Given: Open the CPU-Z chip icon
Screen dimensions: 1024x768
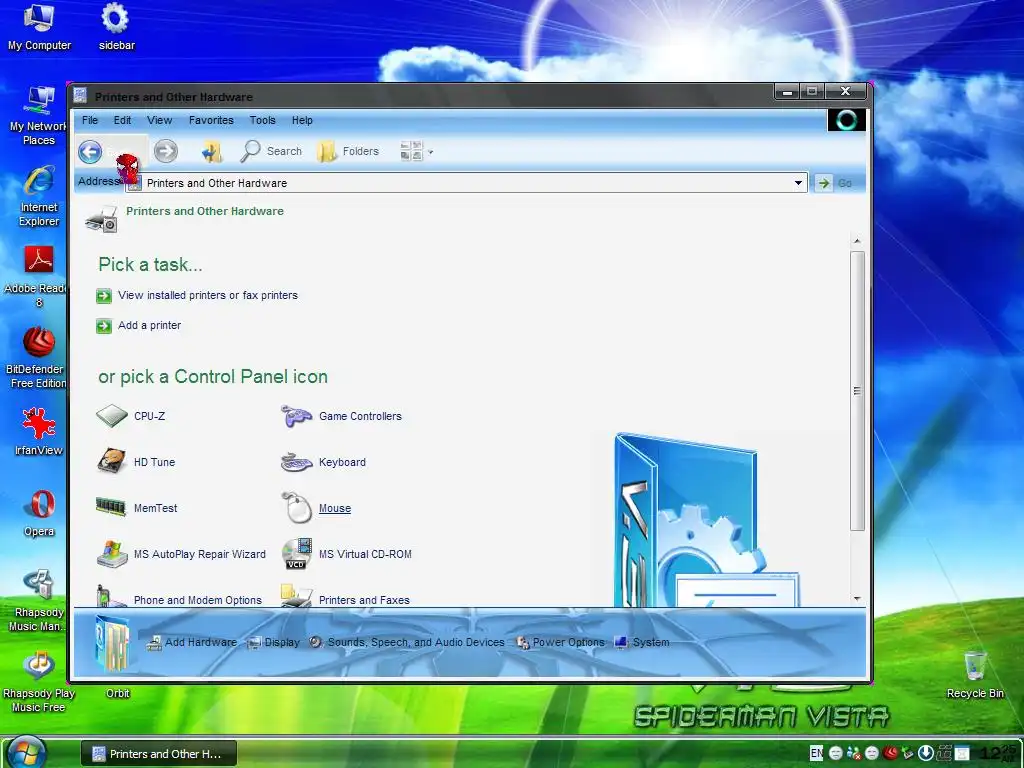Looking at the screenshot, I should point(112,415).
